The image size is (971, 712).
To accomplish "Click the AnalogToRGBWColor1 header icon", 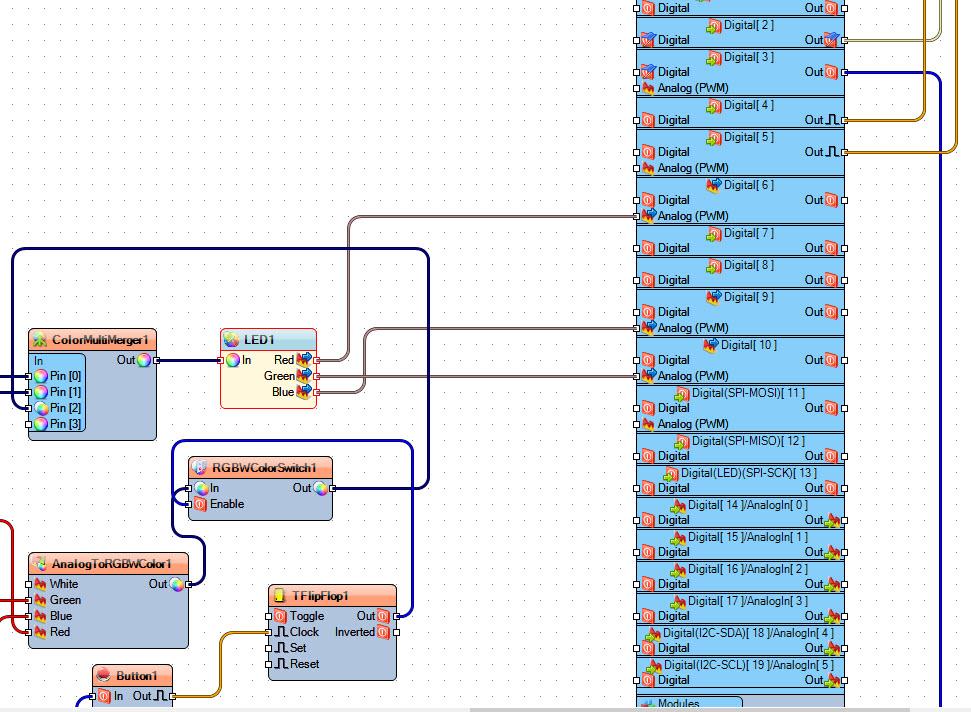I will click(x=40, y=563).
